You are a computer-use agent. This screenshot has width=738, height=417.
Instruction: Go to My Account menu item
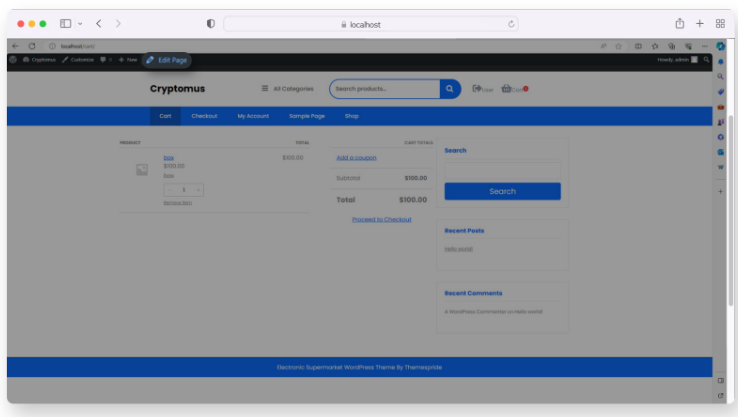pos(253,116)
